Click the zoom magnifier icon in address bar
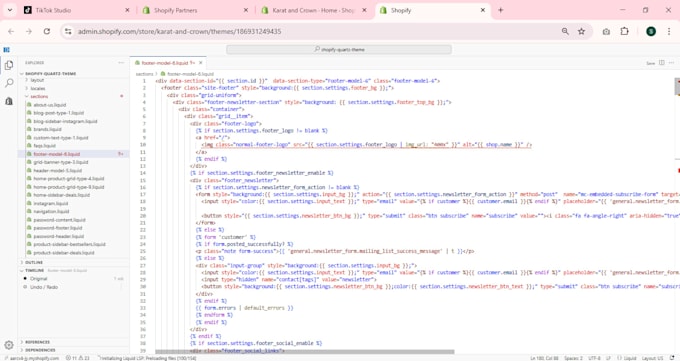 click(x=565, y=31)
